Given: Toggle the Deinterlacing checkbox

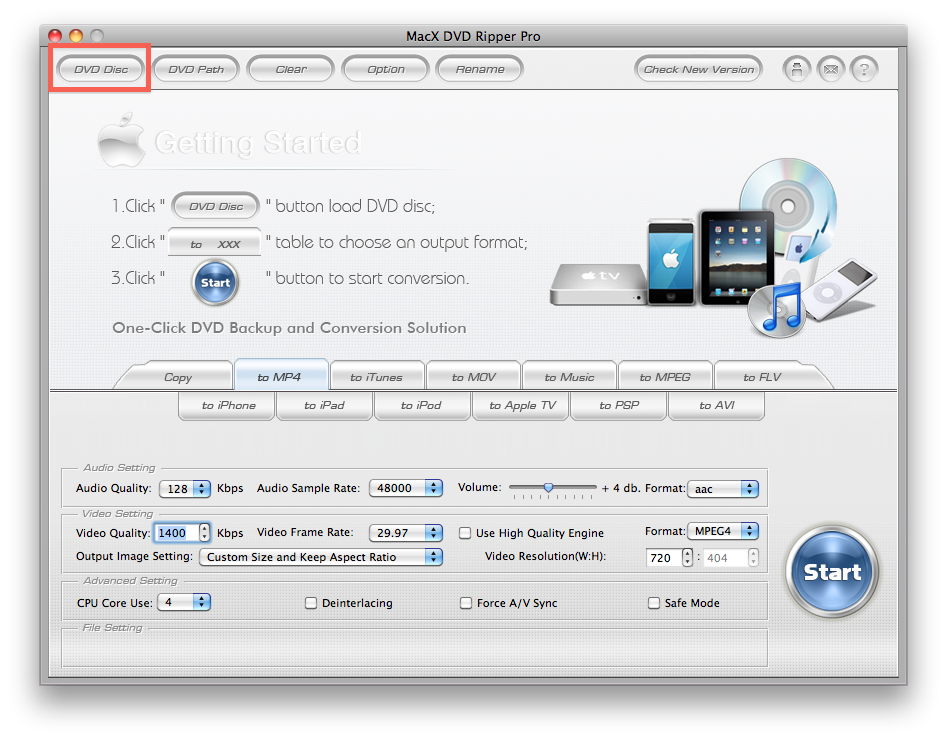Looking at the screenshot, I should point(311,603).
